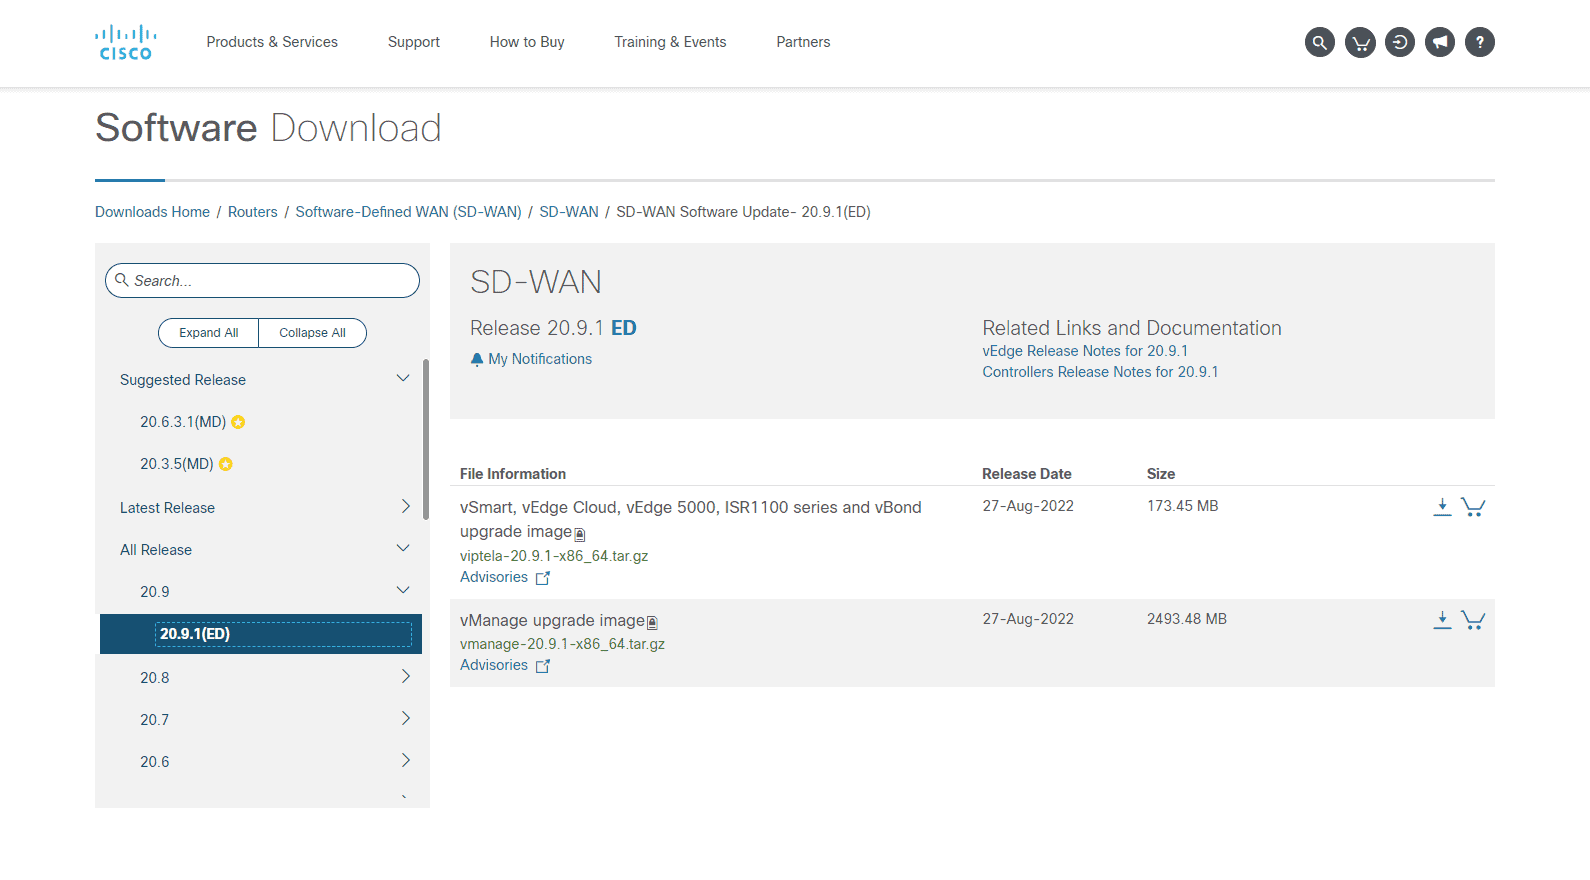Expand the Latest Release section
This screenshot has width=1590, height=880.
click(x=405, y=506)
